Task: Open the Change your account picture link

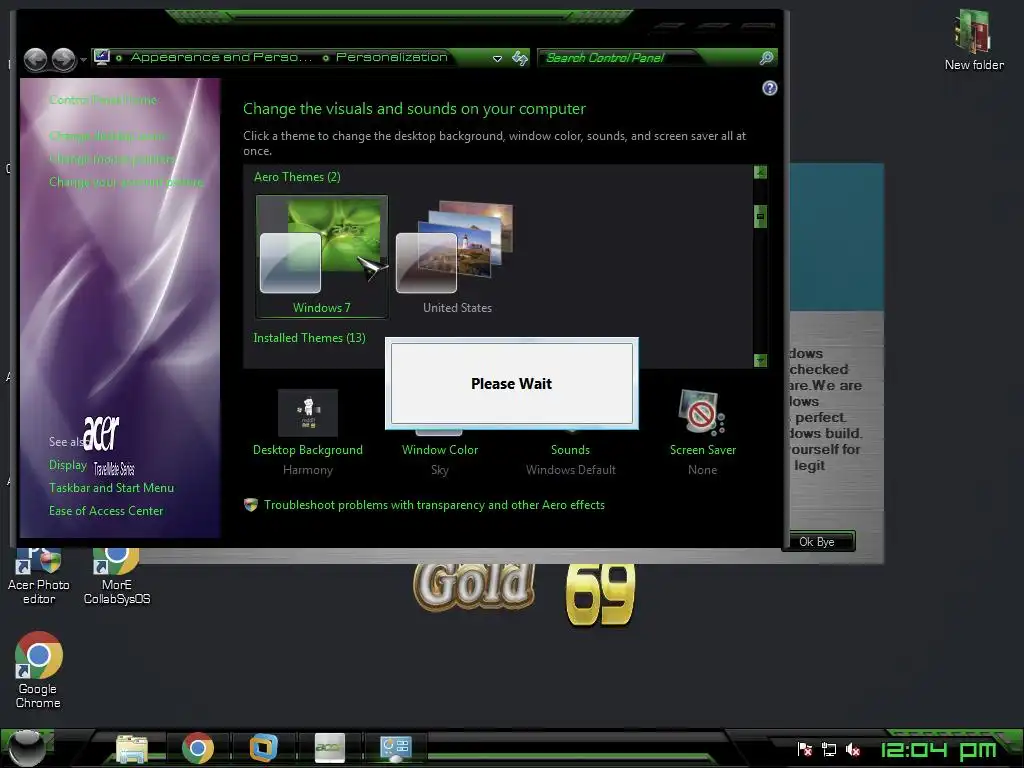Action: [x=126, y=182]
